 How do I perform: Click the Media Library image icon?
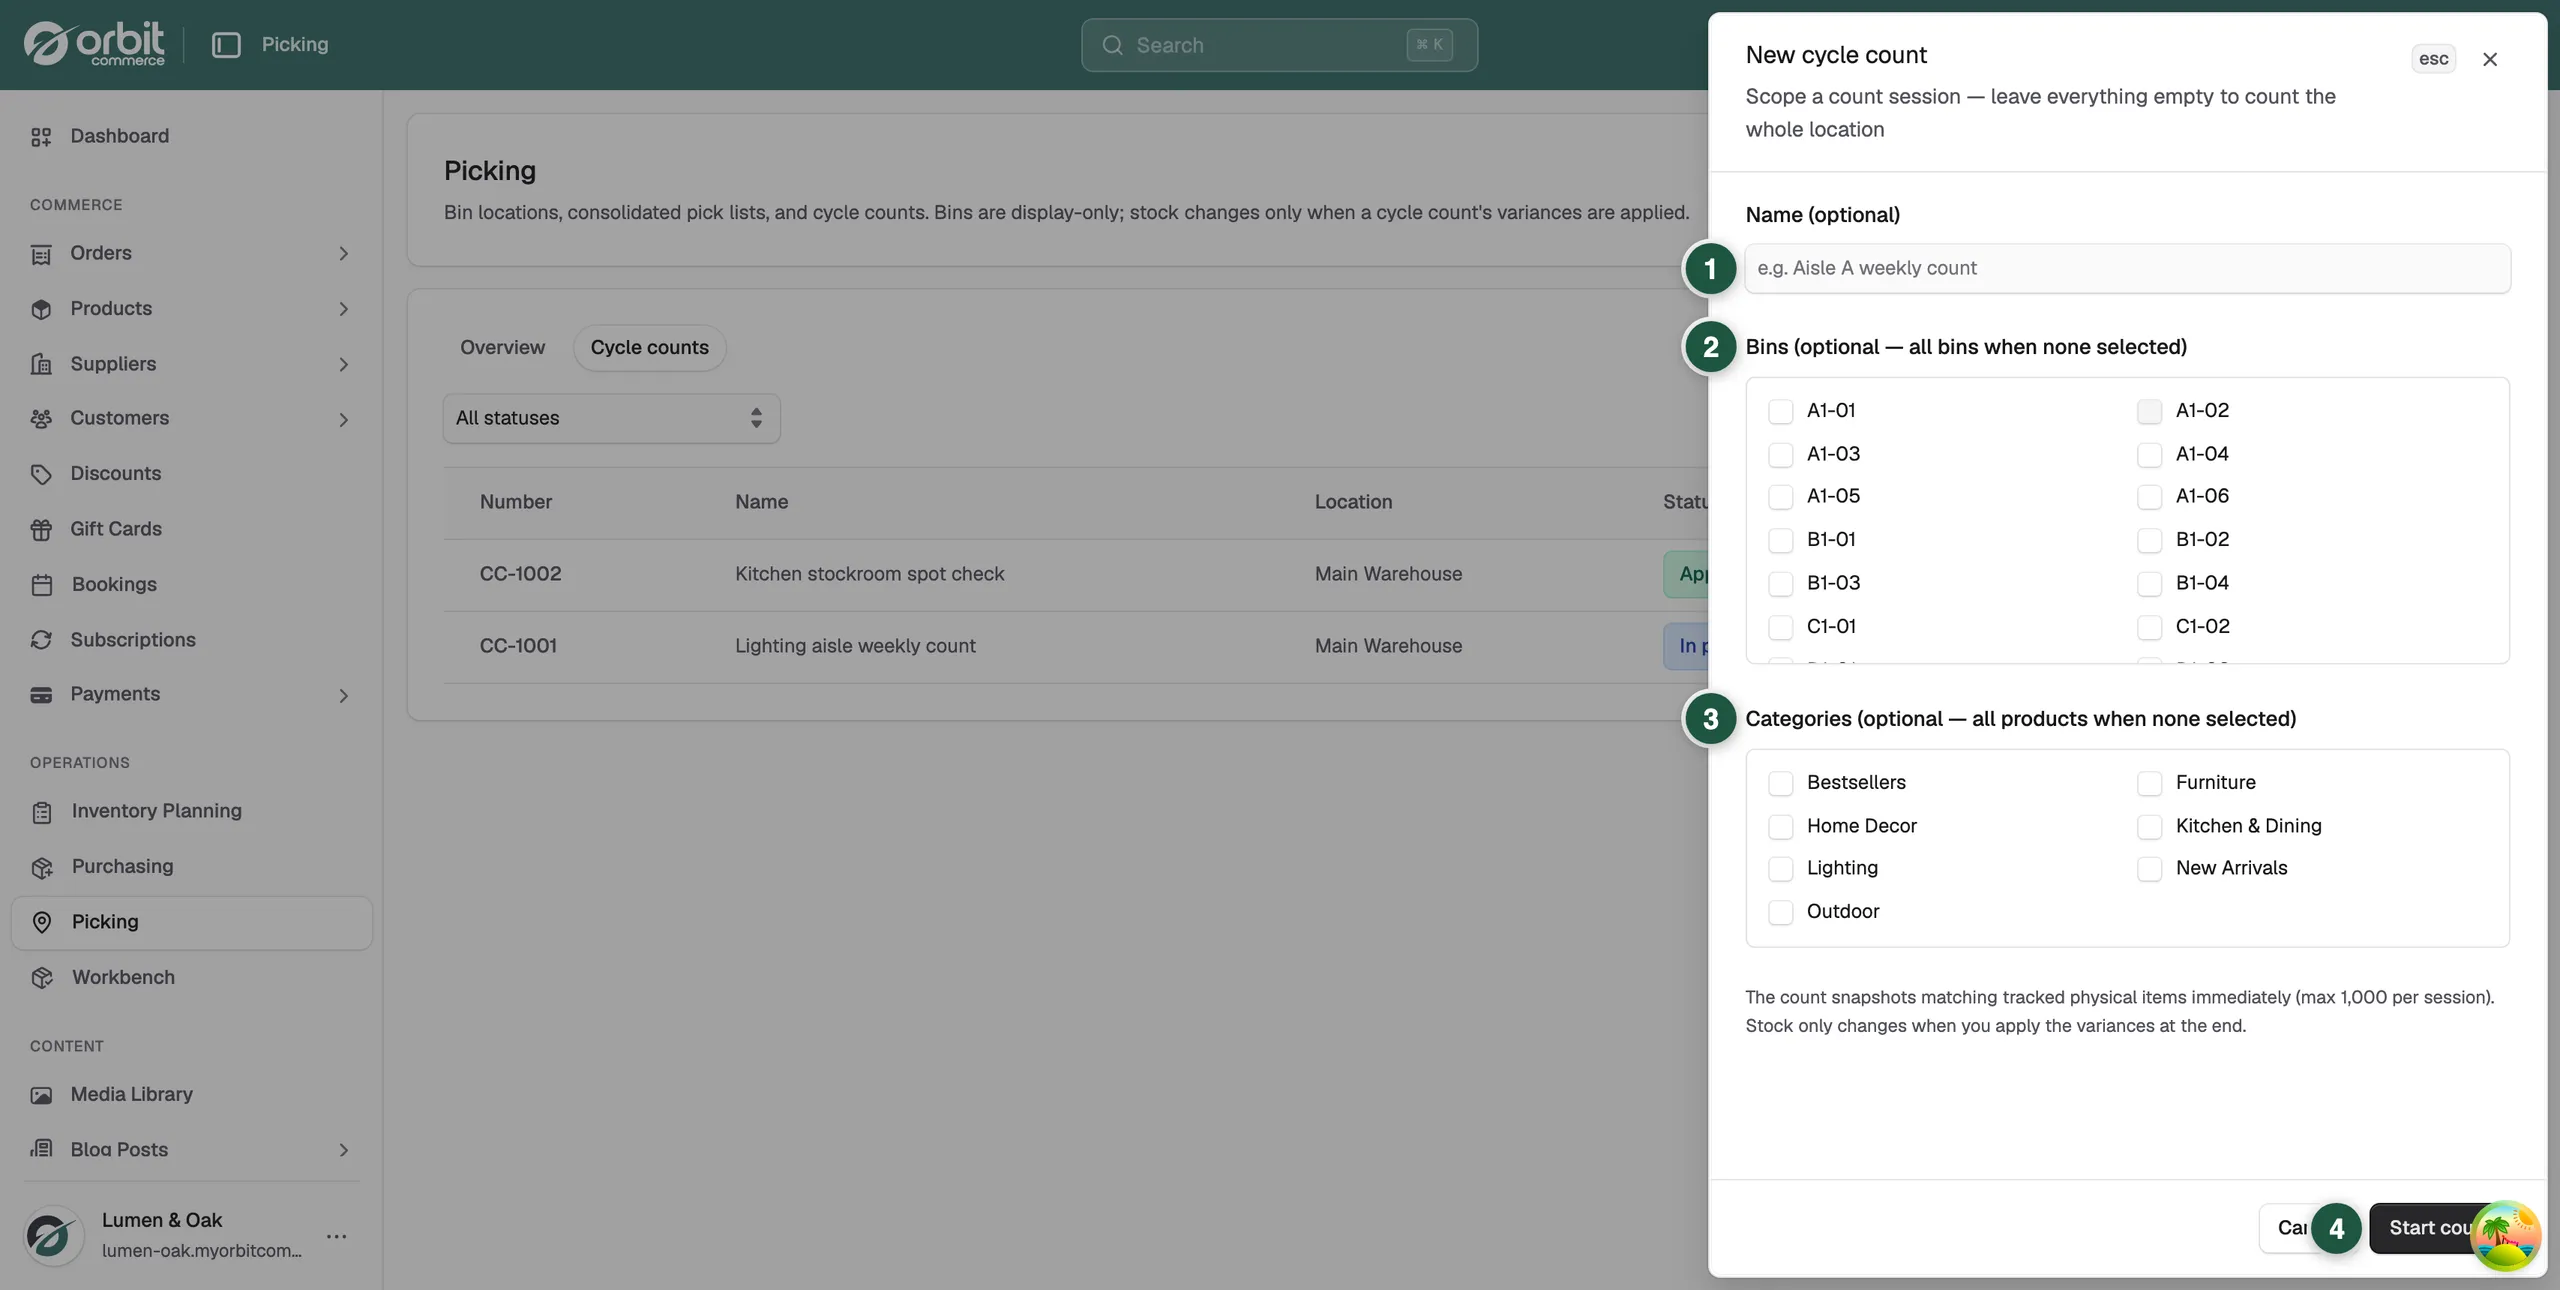point(41,1095)
